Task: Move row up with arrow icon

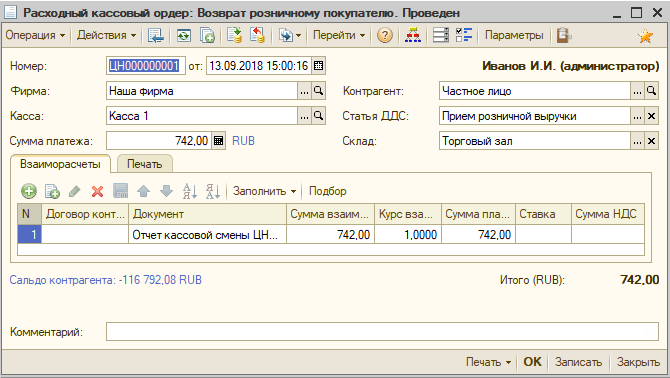Action: (144, 191)
